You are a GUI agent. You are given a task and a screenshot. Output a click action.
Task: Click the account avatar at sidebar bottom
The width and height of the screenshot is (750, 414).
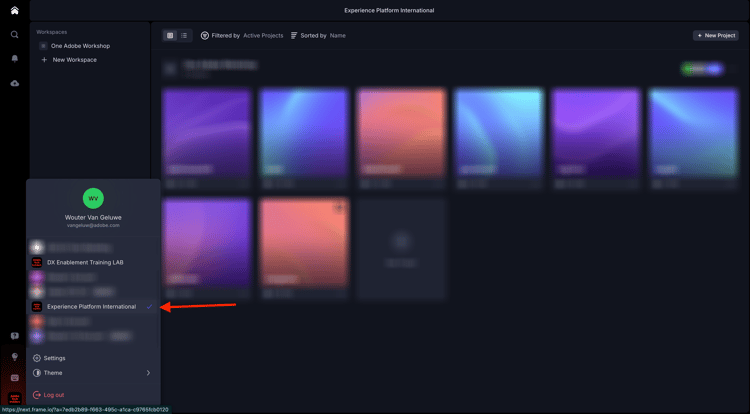14,398
